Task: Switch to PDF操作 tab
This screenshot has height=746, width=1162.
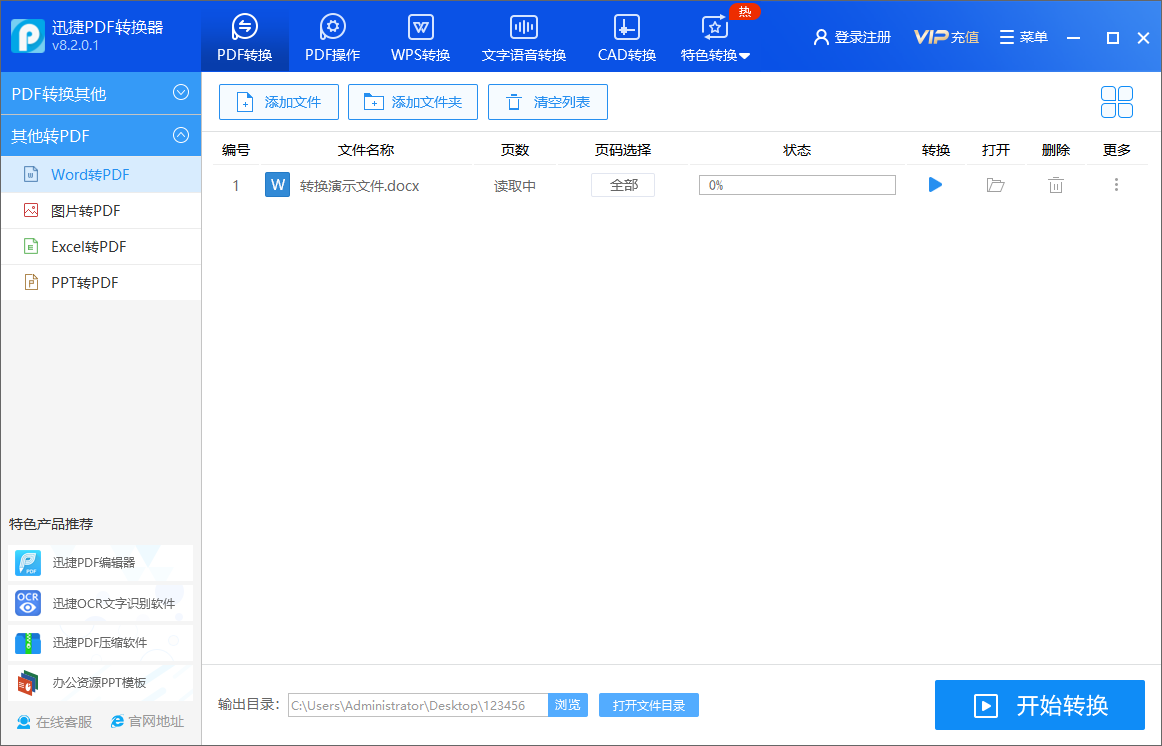Action: pos(333,37)
